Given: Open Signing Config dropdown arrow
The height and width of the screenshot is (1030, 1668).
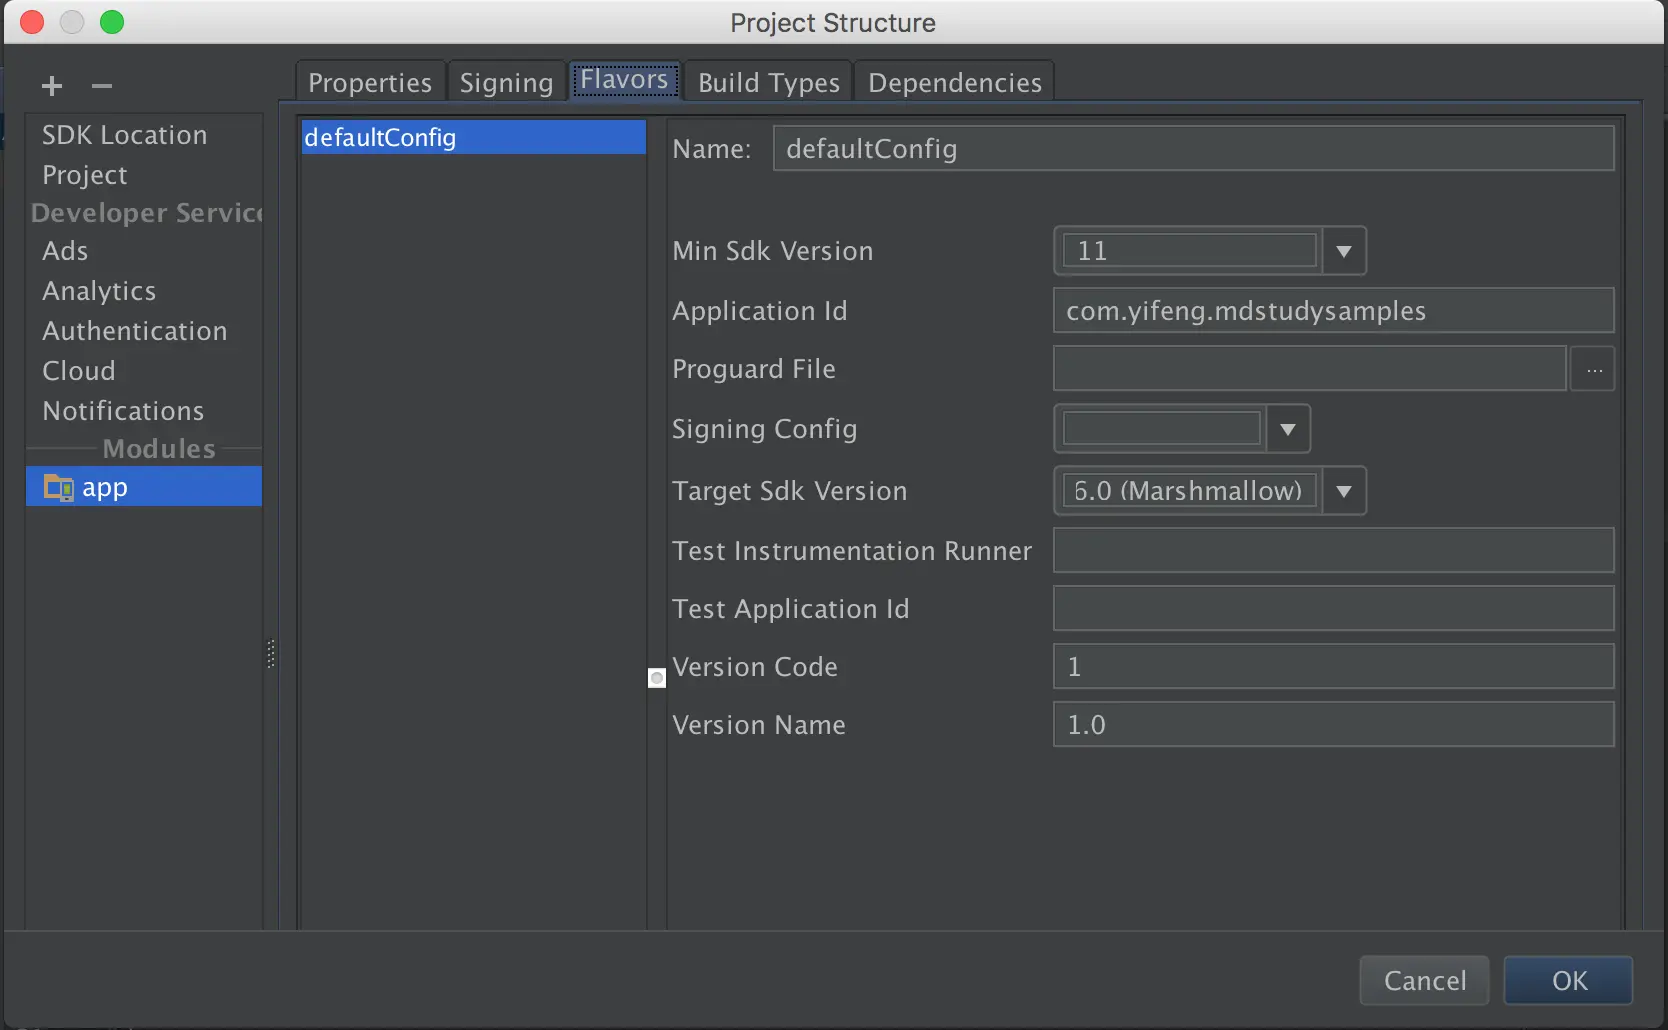Looking at the screenshot, I should 1288,429.
